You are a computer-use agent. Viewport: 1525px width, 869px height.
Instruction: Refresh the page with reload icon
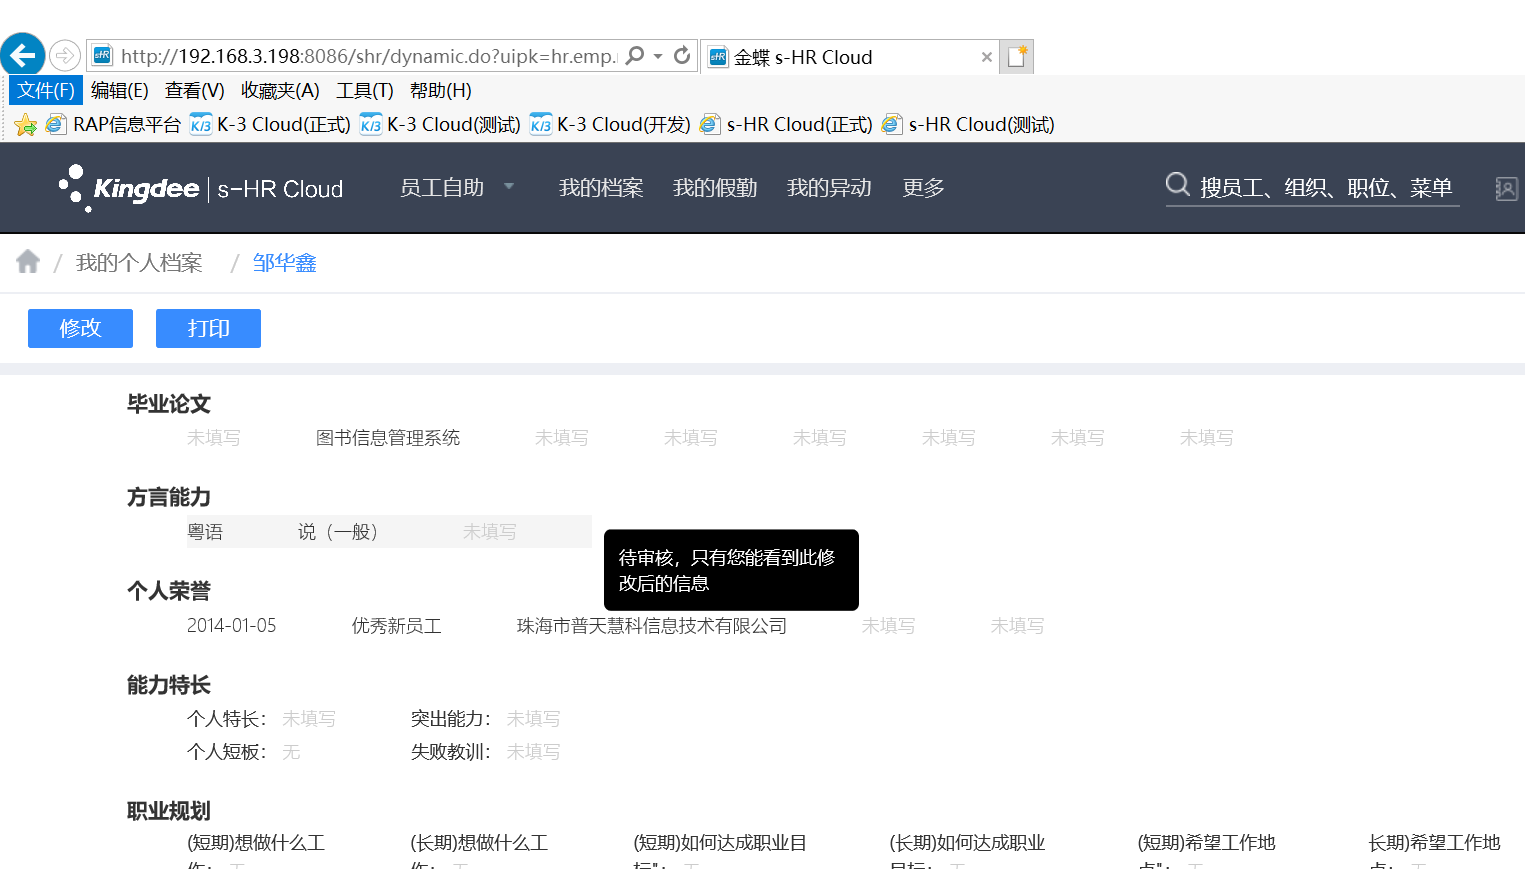pos(682,56)
